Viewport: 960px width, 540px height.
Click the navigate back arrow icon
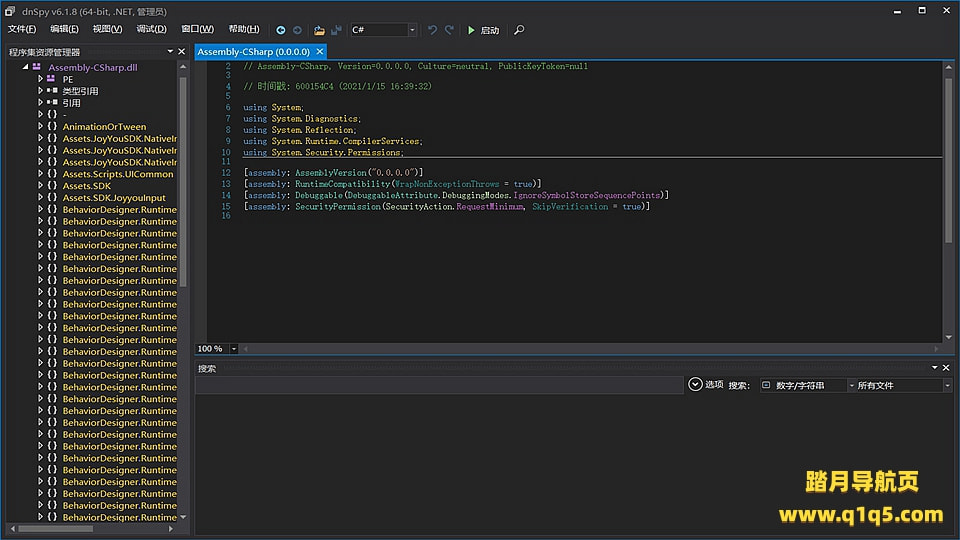click(x=281, y=30)
